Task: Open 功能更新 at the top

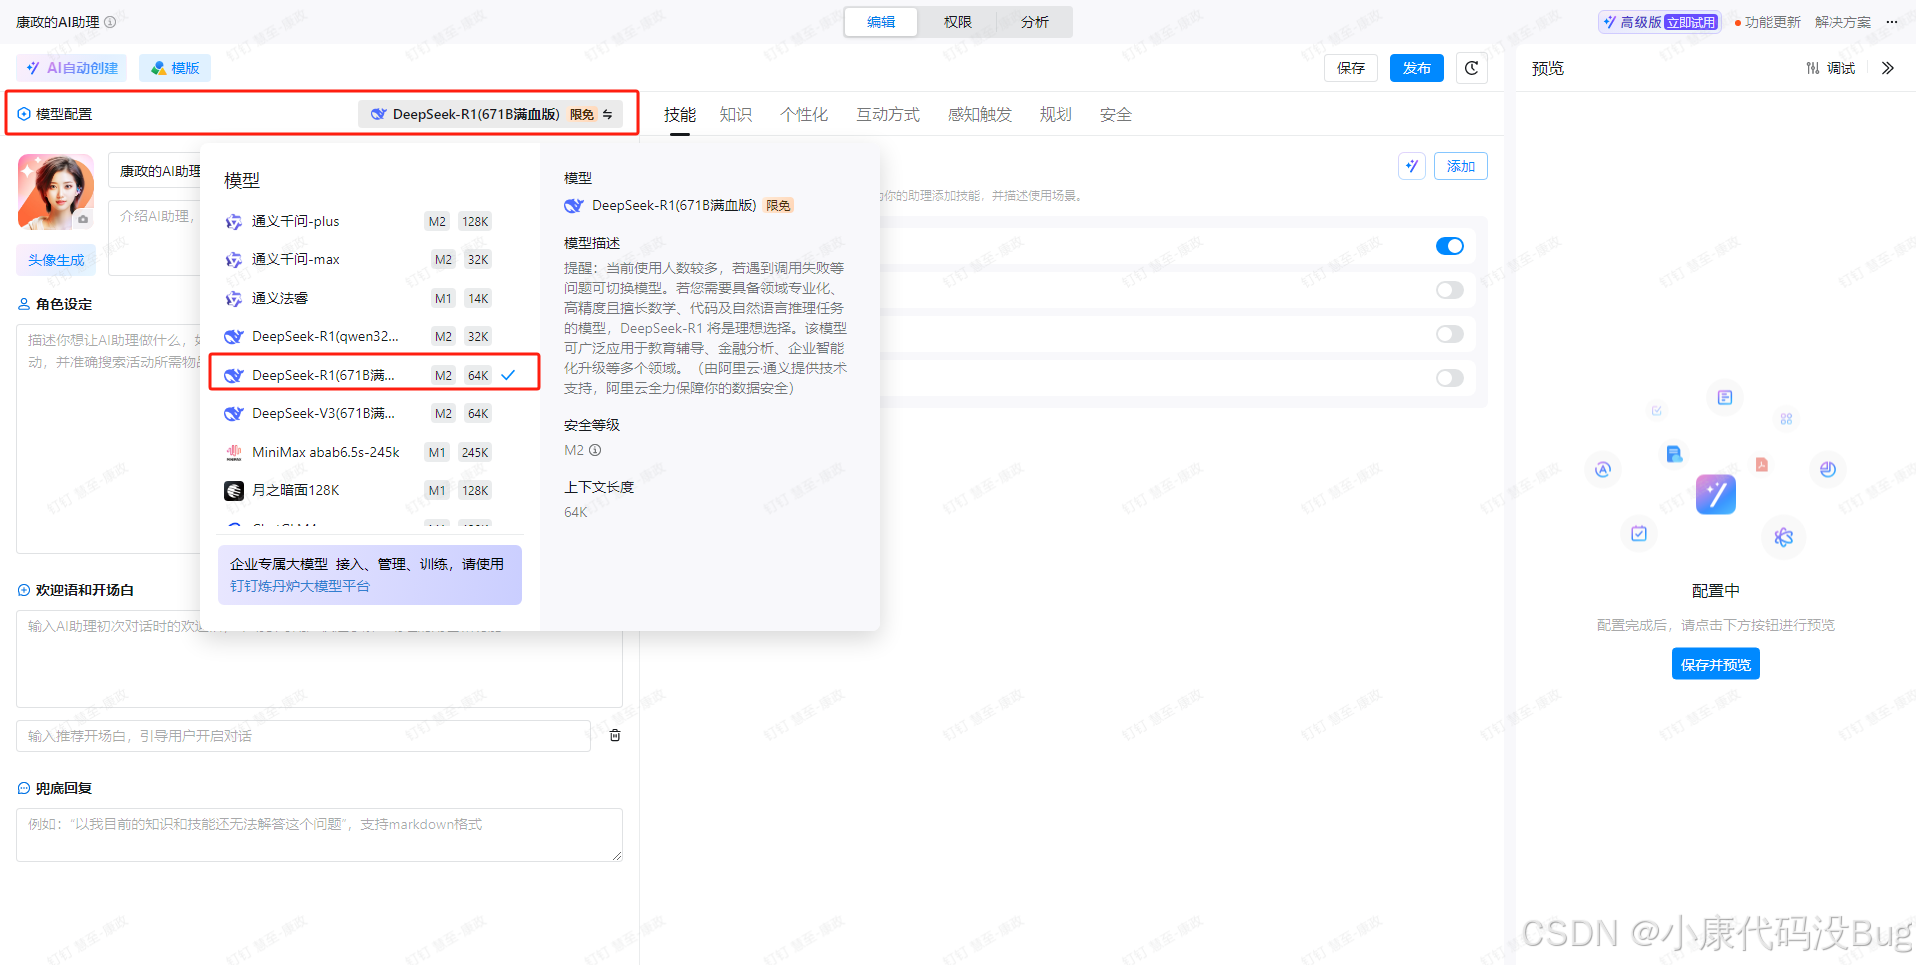Action: (1772, 22)
